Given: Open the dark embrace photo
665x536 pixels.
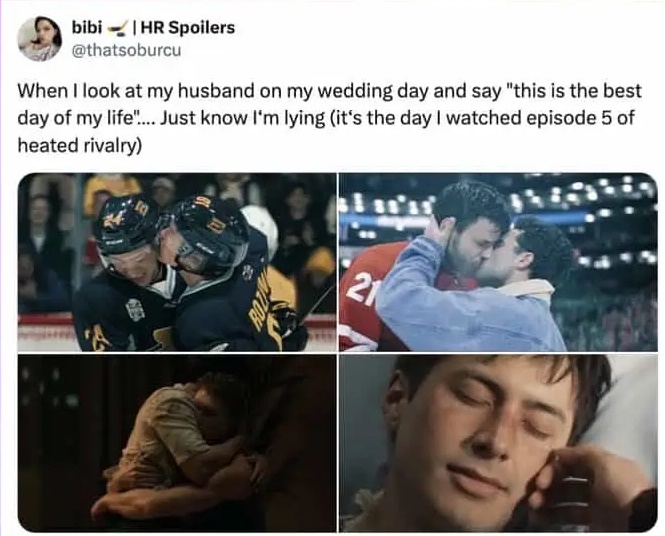Looking at the screenshot, I should (x=177, y=443).
